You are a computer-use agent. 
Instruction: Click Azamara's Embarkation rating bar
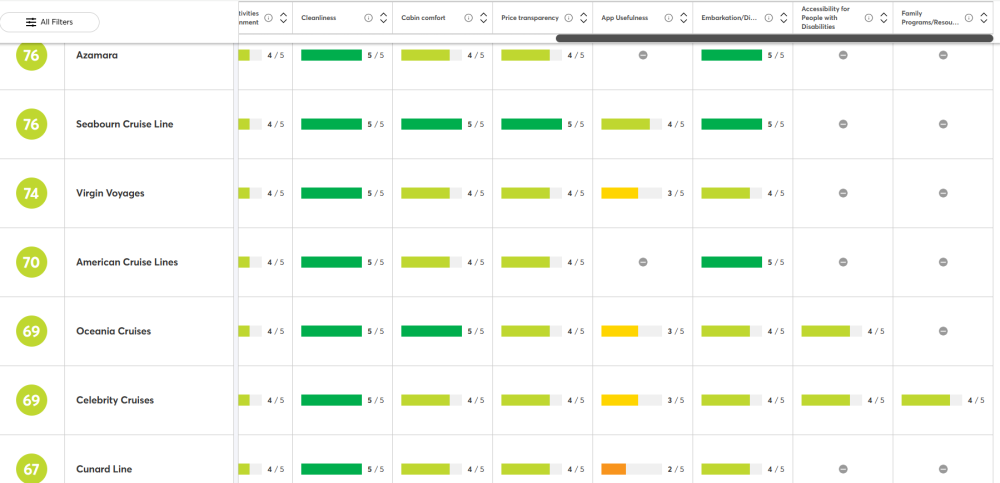click(732, 56)
